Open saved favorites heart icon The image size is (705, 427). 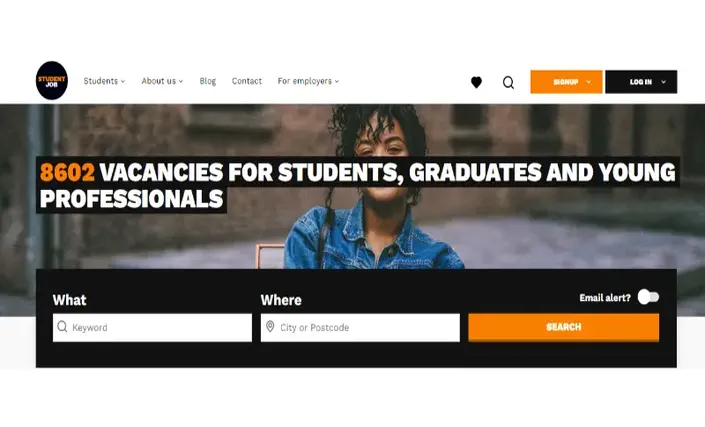[476, 82]
